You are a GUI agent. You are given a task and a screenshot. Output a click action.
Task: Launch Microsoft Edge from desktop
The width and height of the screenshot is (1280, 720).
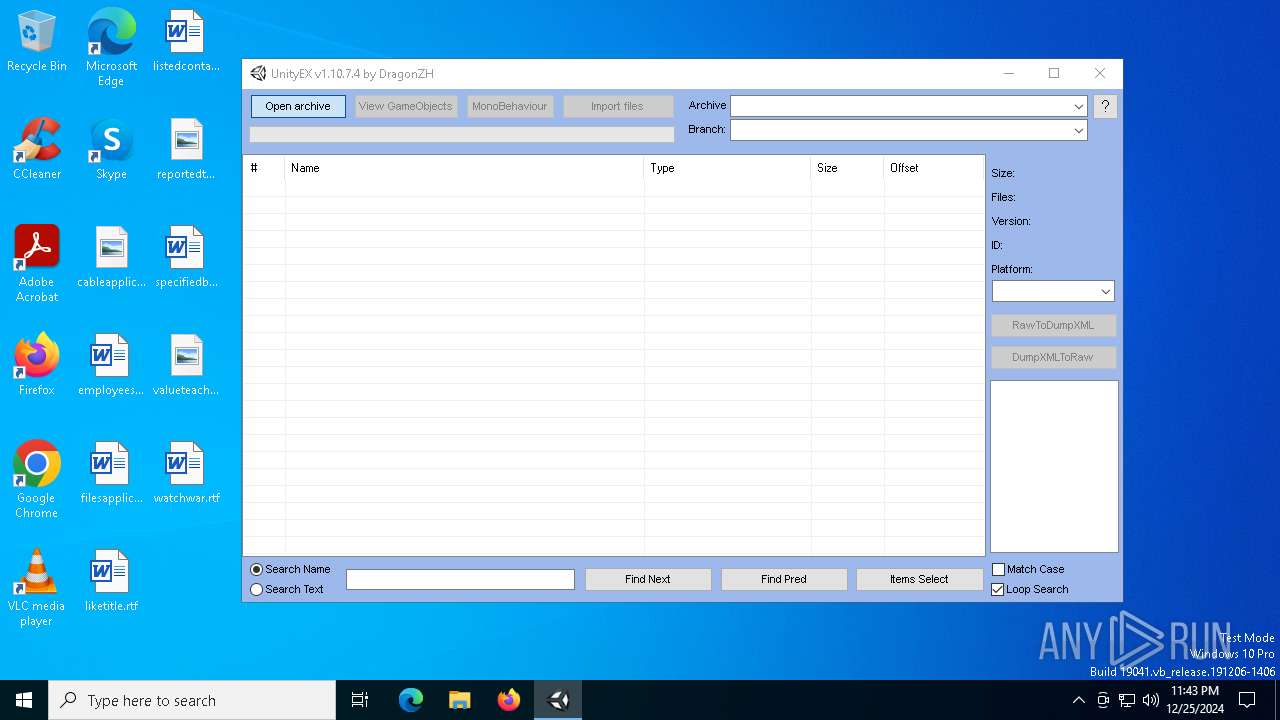click(111, 48)
